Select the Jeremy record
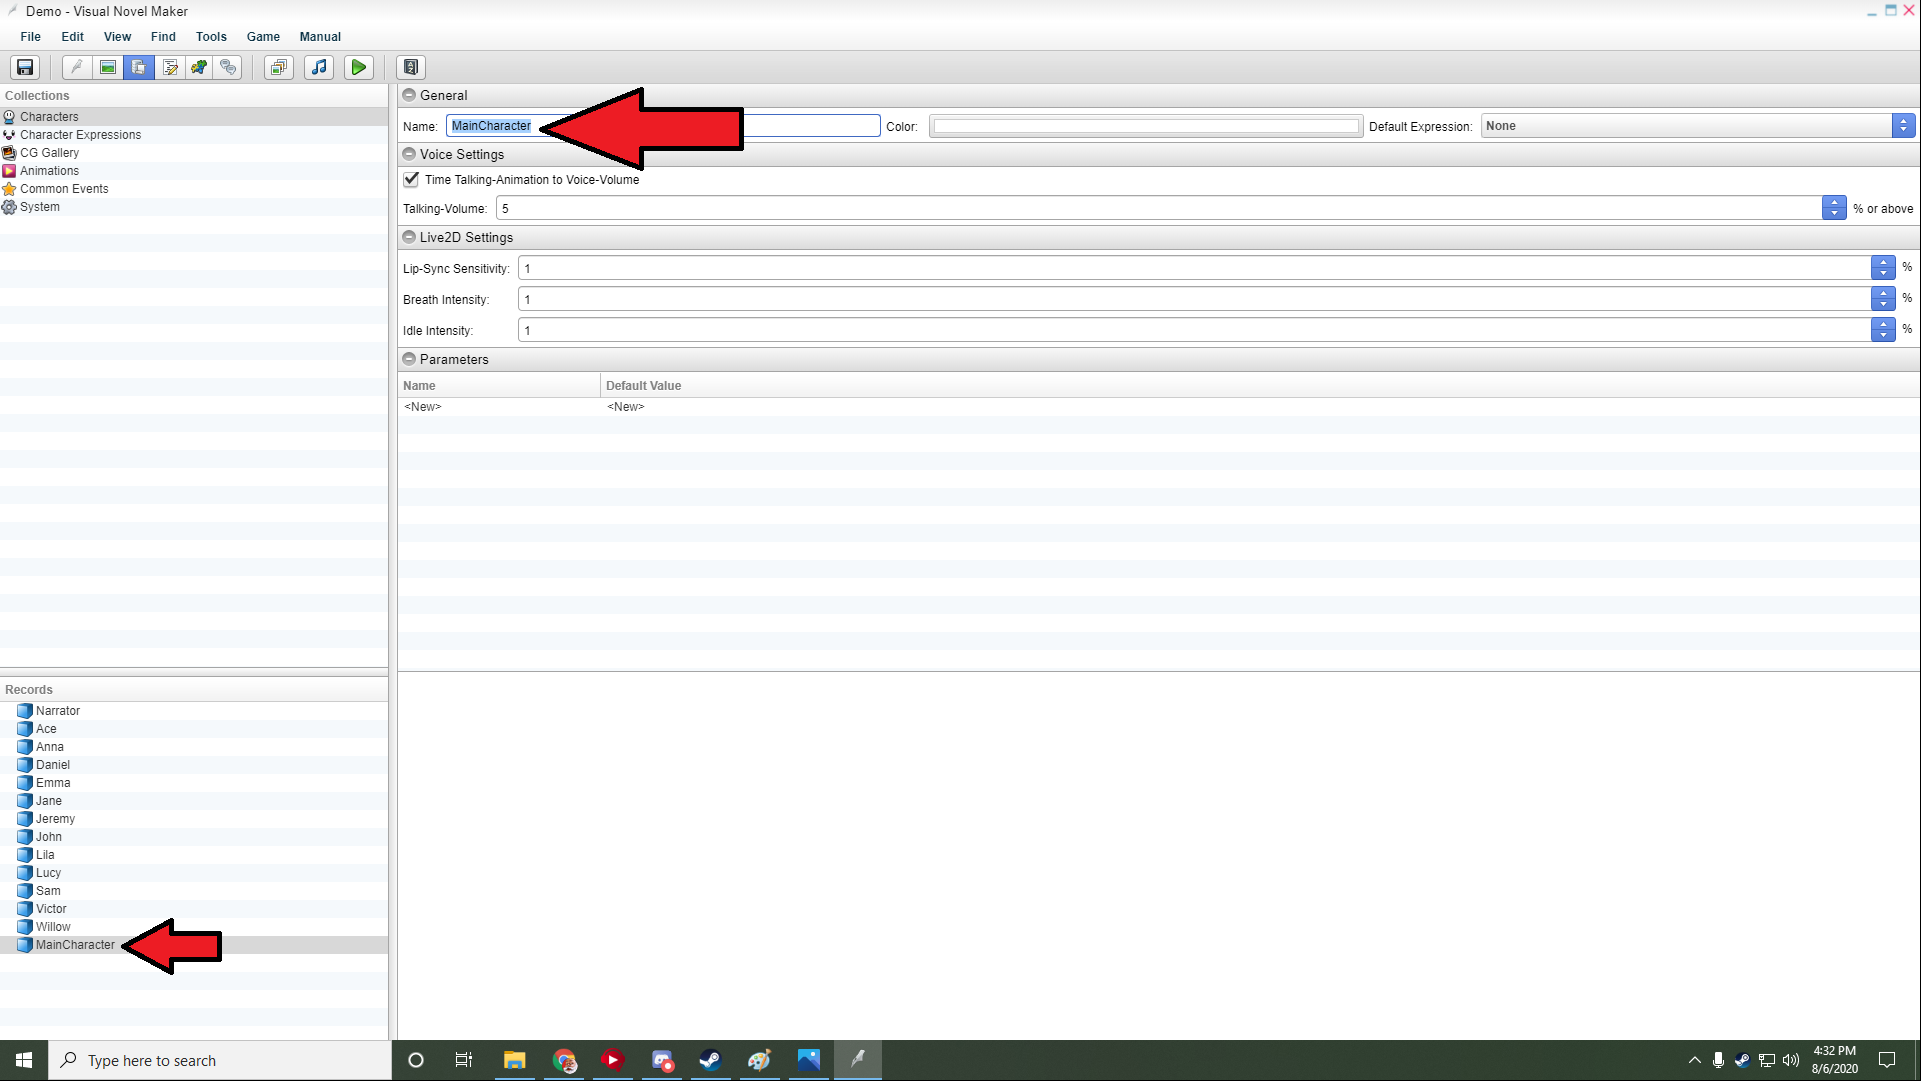The height and width of the screenshot is (1081, 1921). tap(55, 819)
